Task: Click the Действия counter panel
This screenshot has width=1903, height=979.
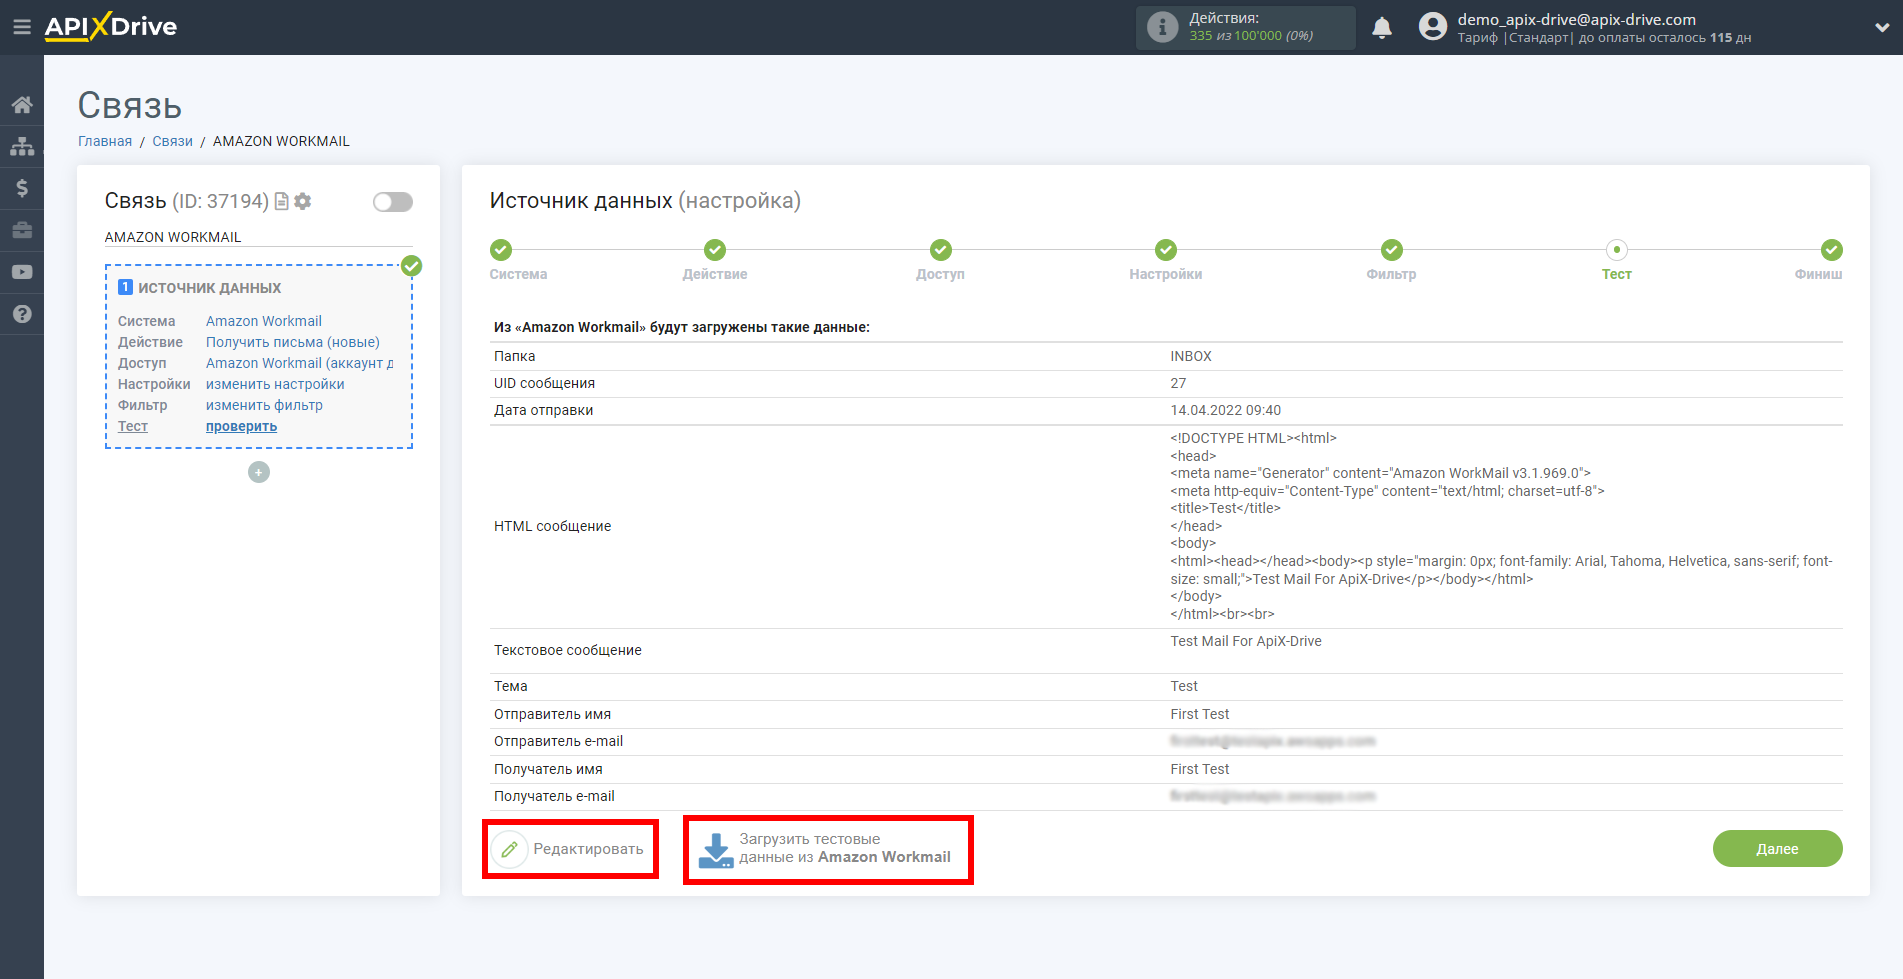Action: (x=1246, y=27)
